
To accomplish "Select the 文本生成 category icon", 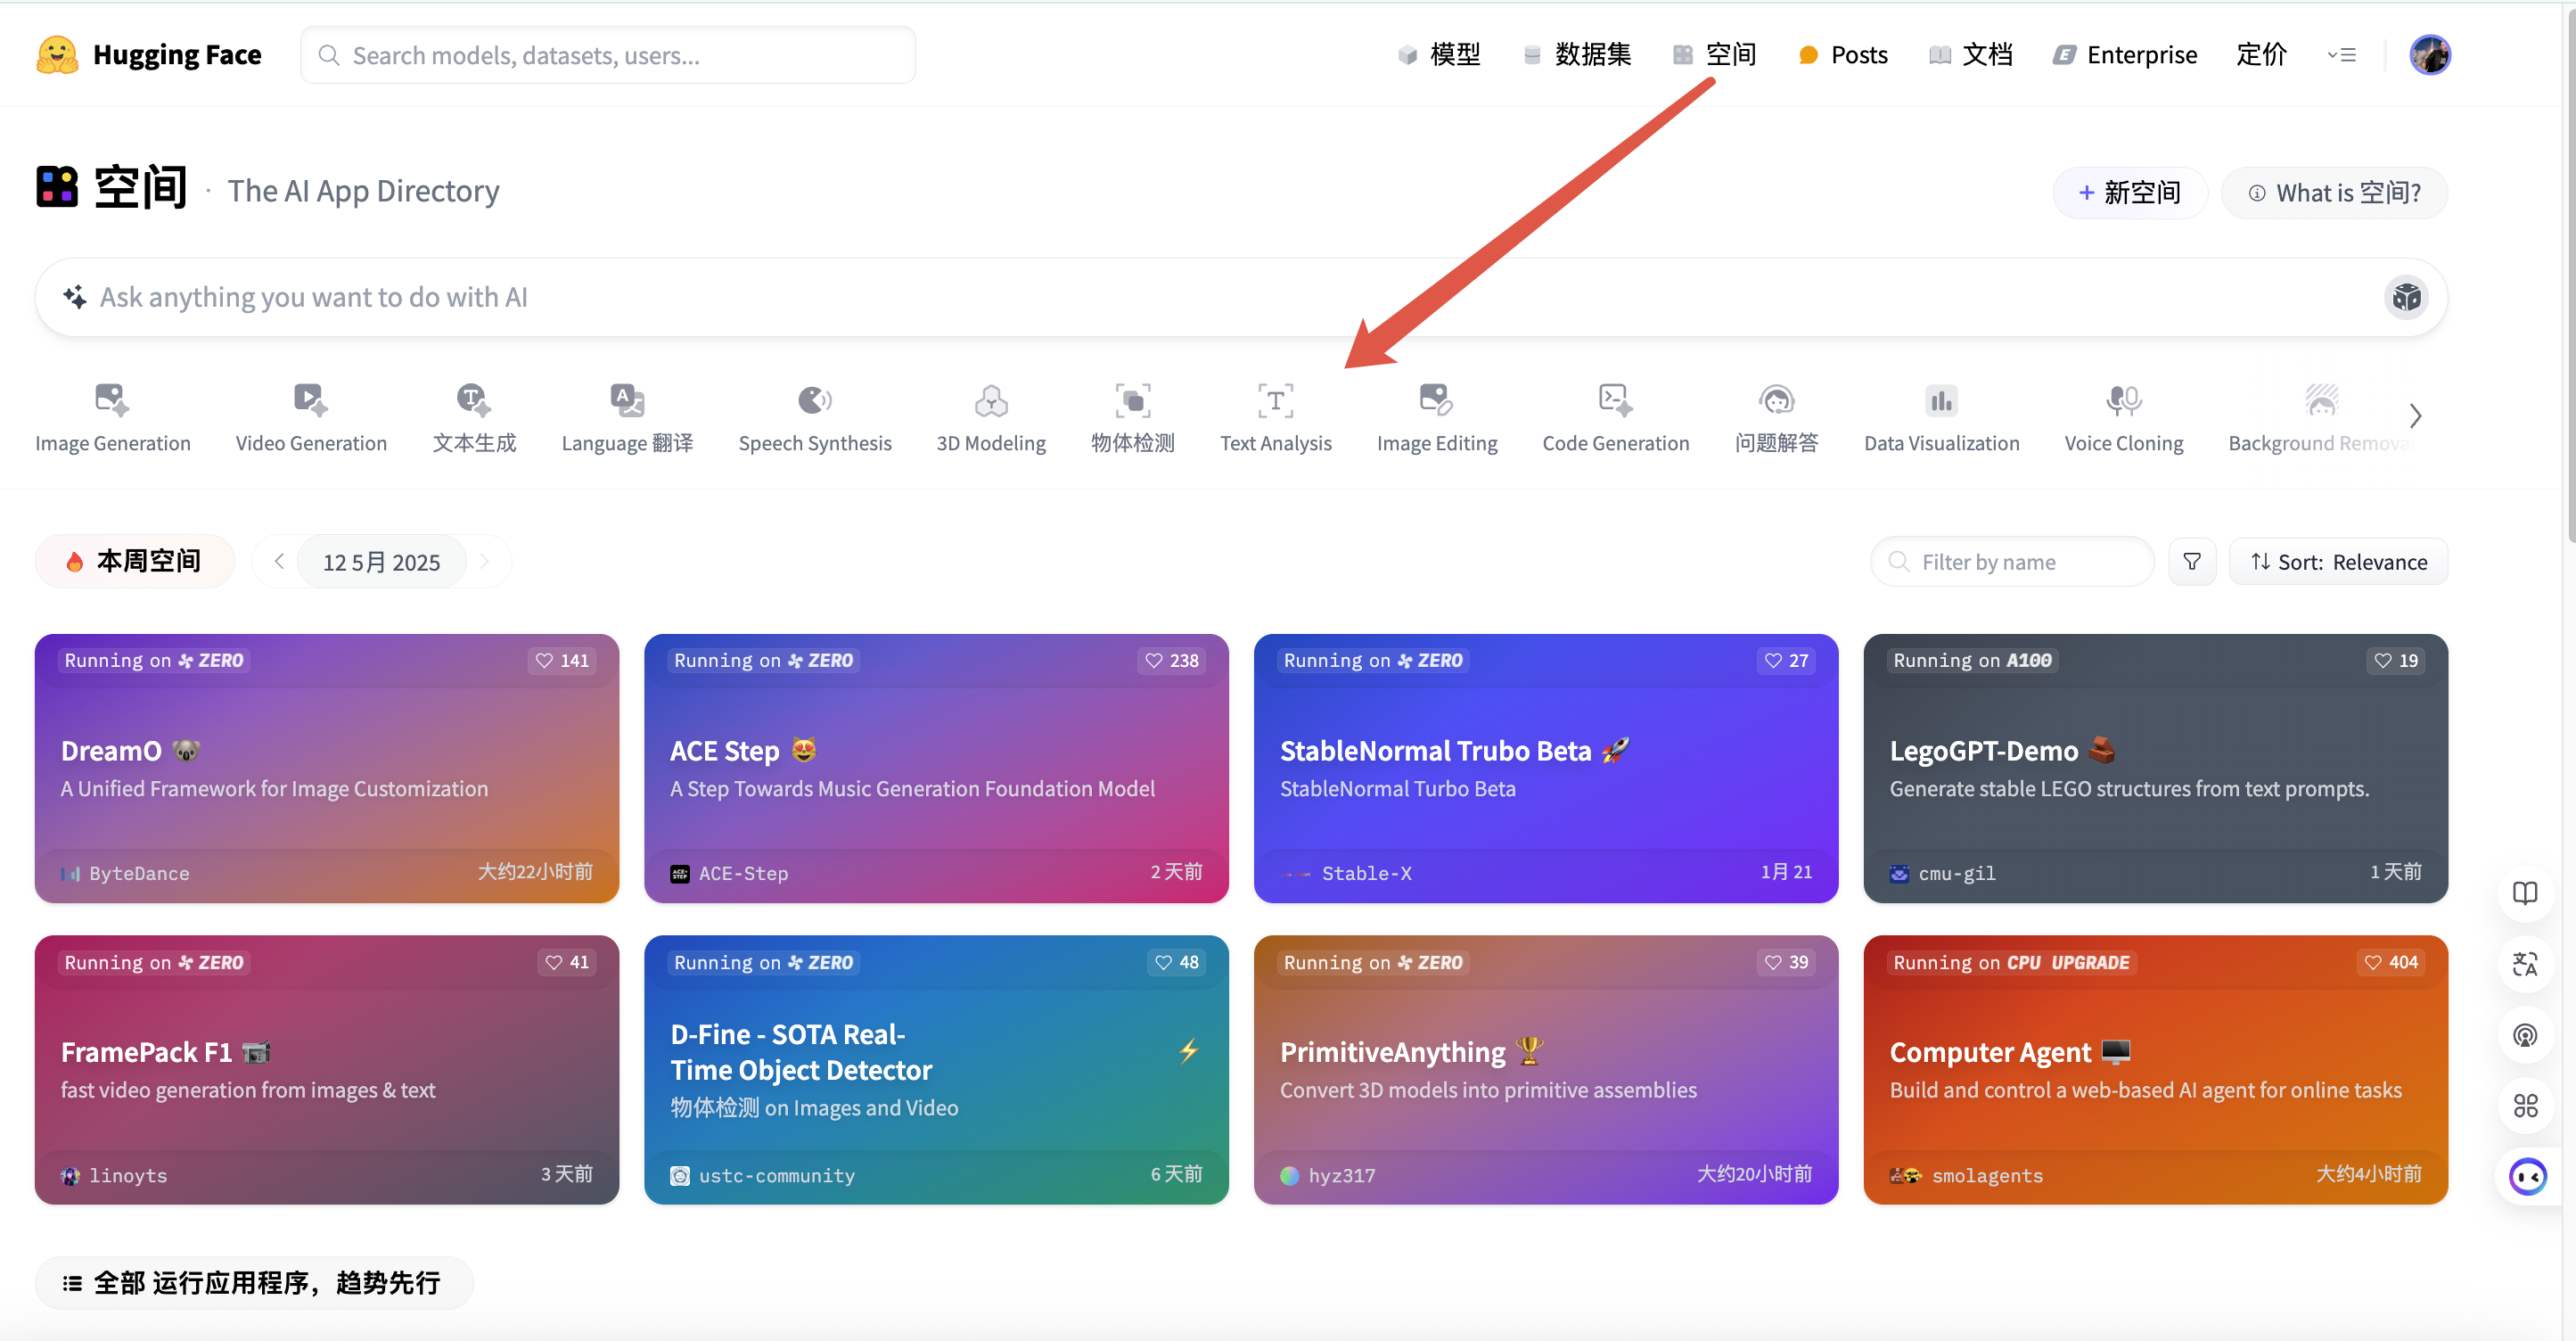I will 474,400.
